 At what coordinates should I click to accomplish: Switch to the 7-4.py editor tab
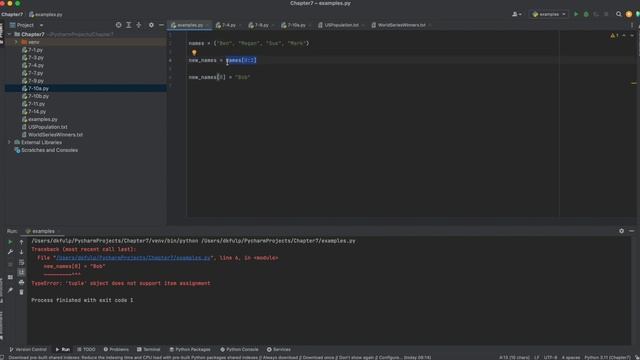[x=228, y=25]
